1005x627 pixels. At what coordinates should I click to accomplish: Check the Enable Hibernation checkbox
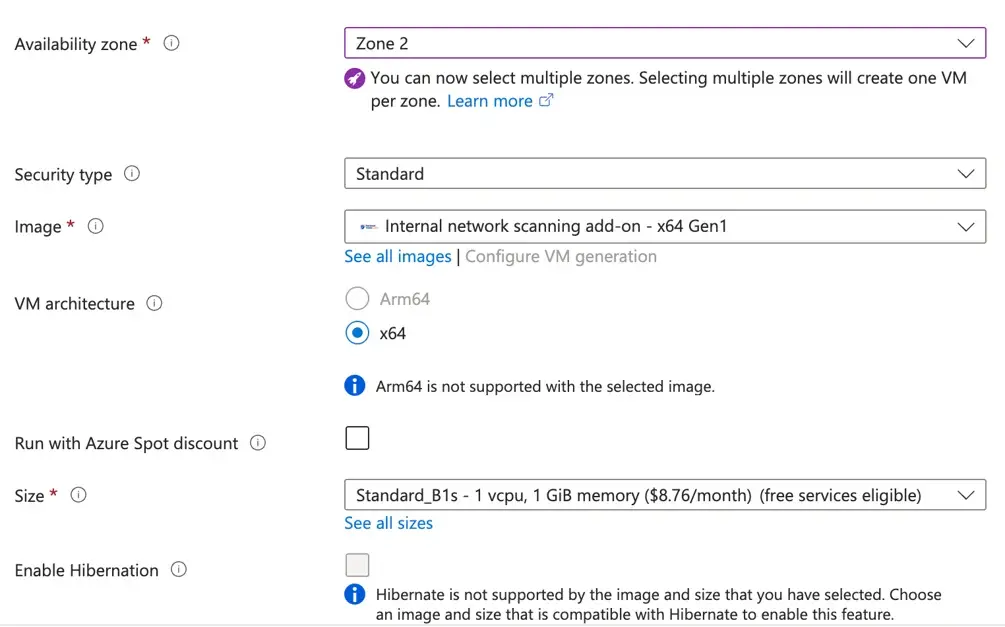[x=357, y=565]
